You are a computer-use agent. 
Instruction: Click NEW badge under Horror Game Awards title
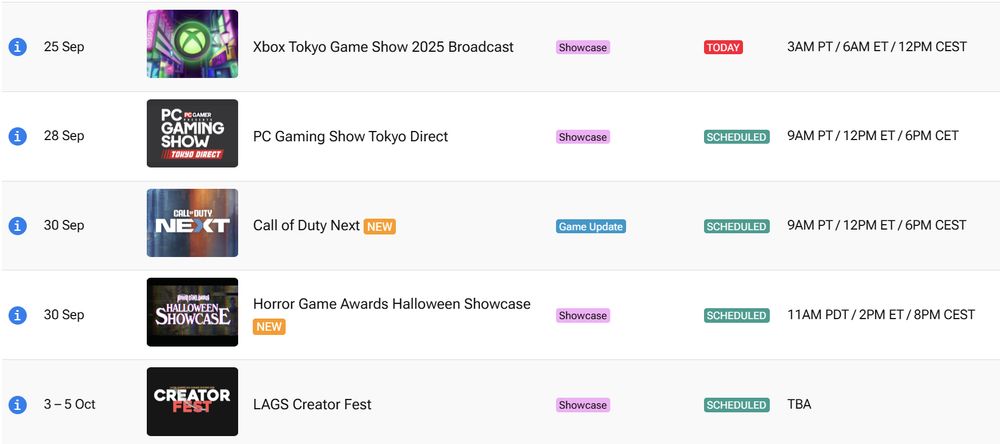click(x=269, y=327)
